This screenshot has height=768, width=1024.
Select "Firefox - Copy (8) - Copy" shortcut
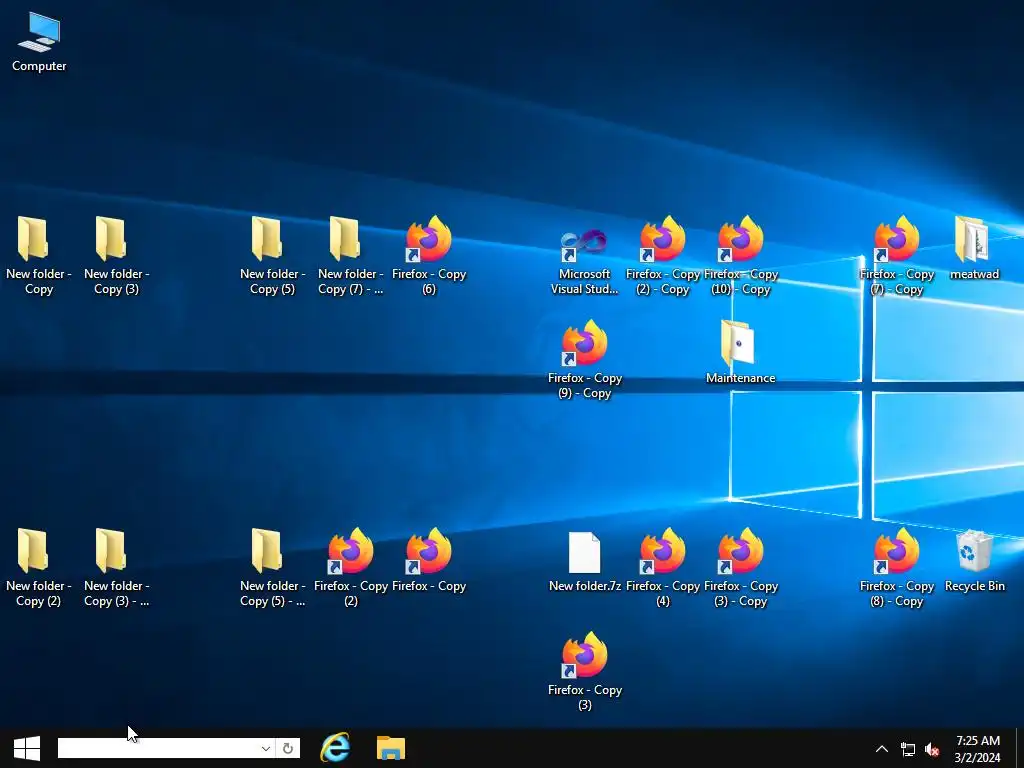click(x=897, y=568)
